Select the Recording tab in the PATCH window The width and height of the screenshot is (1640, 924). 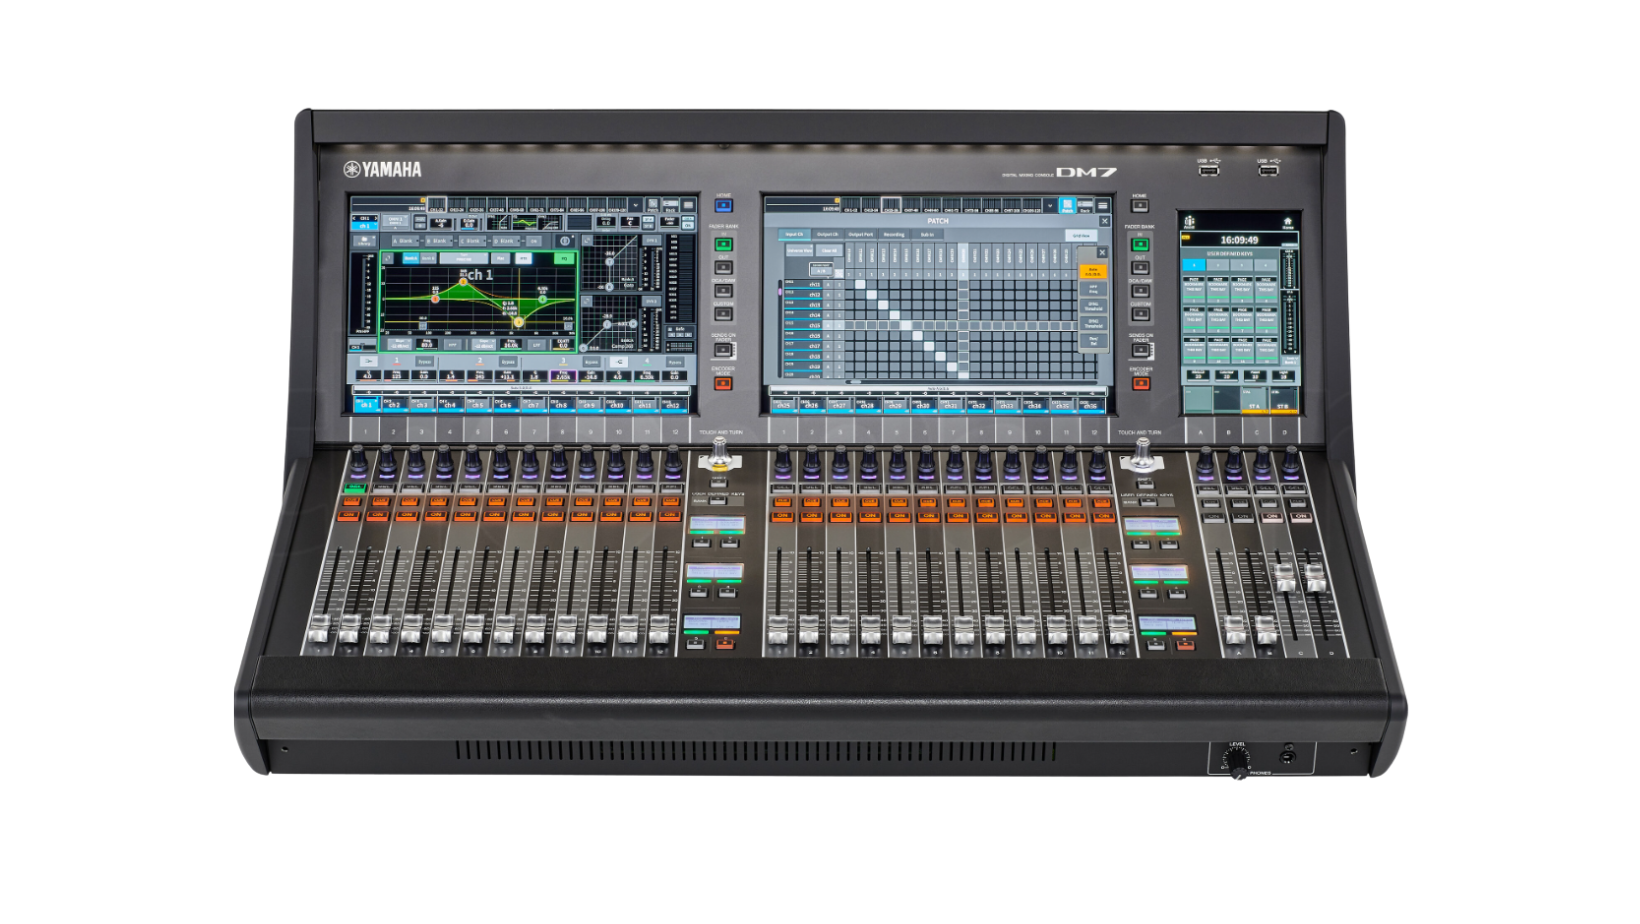point(893,235)
